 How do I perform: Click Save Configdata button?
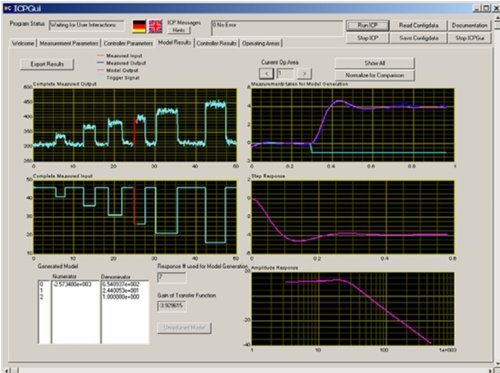[419, 38]
